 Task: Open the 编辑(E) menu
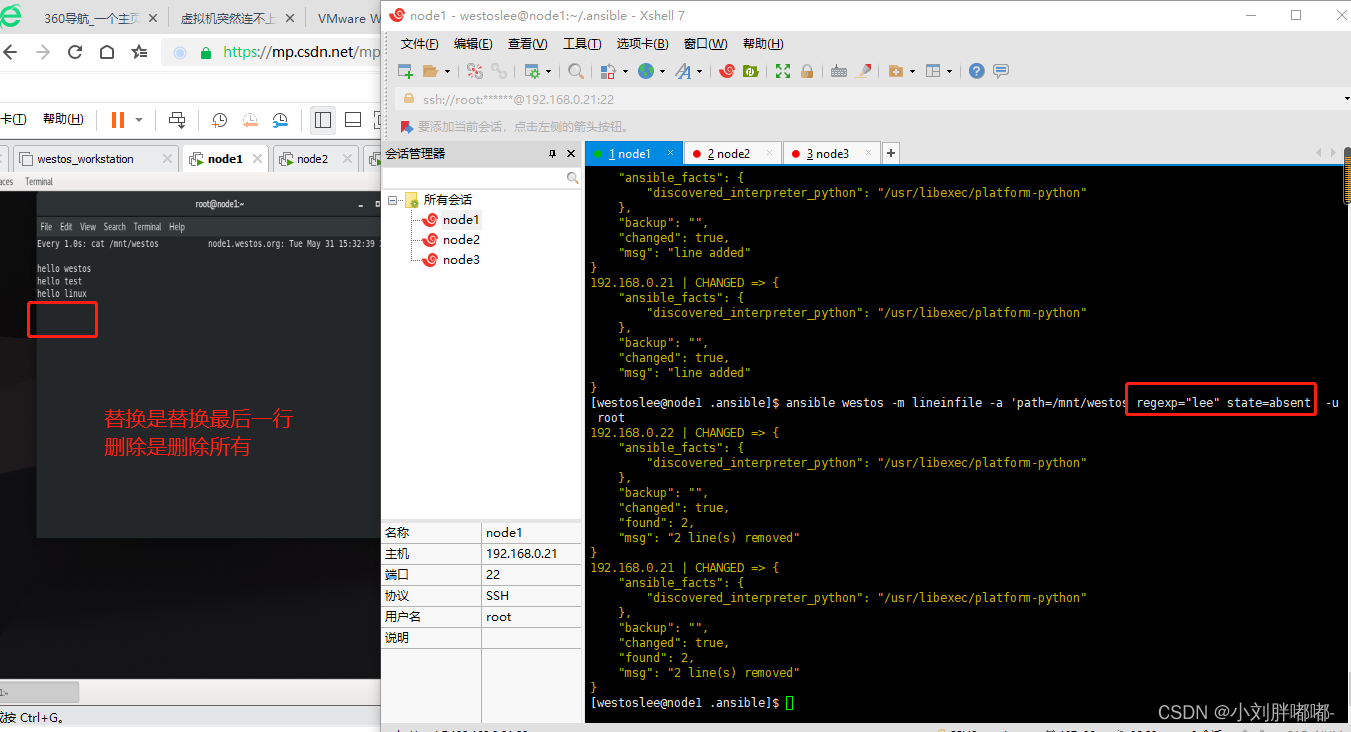point(473,44)
